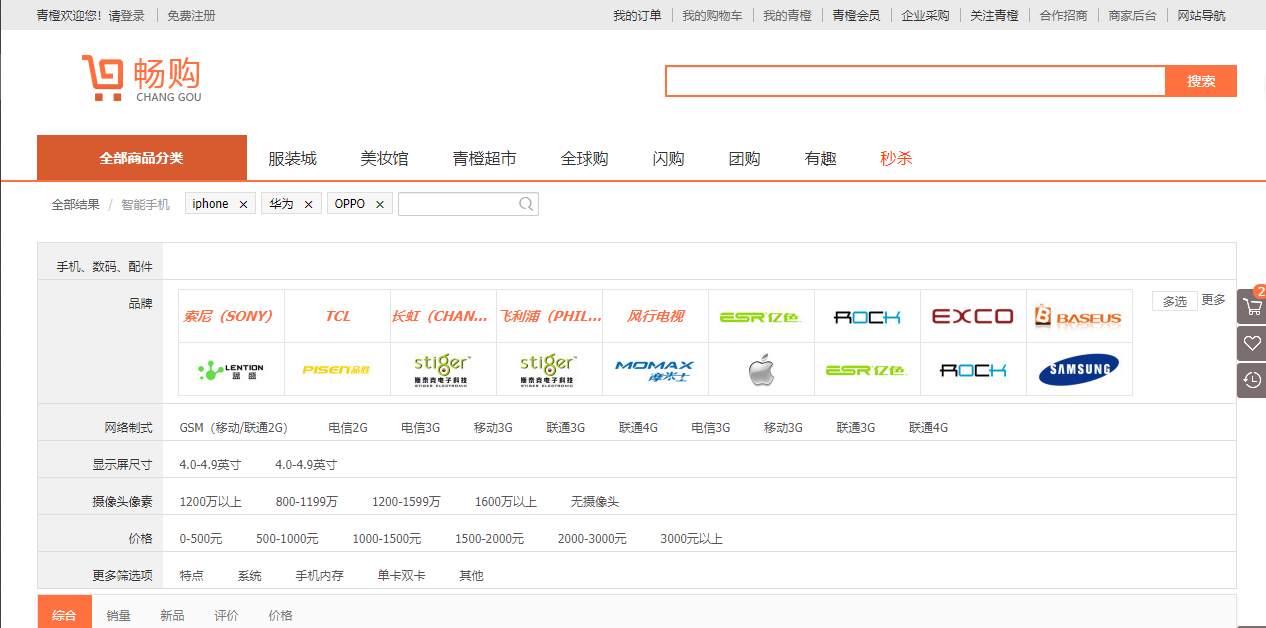Select the SAMSUNG brand logo

coord(1079,370)
